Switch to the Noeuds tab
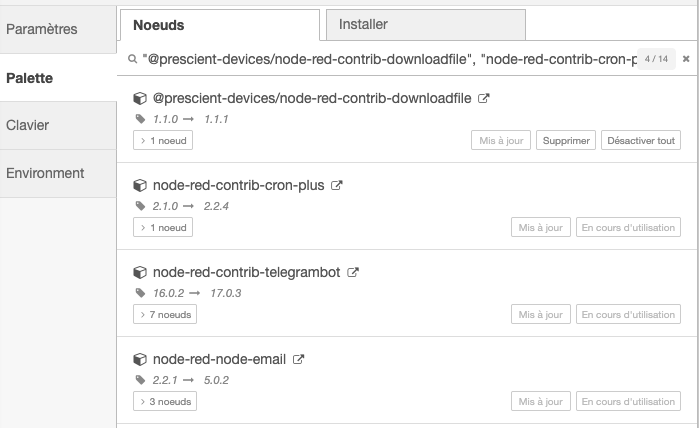 click(x=220, y=25)
